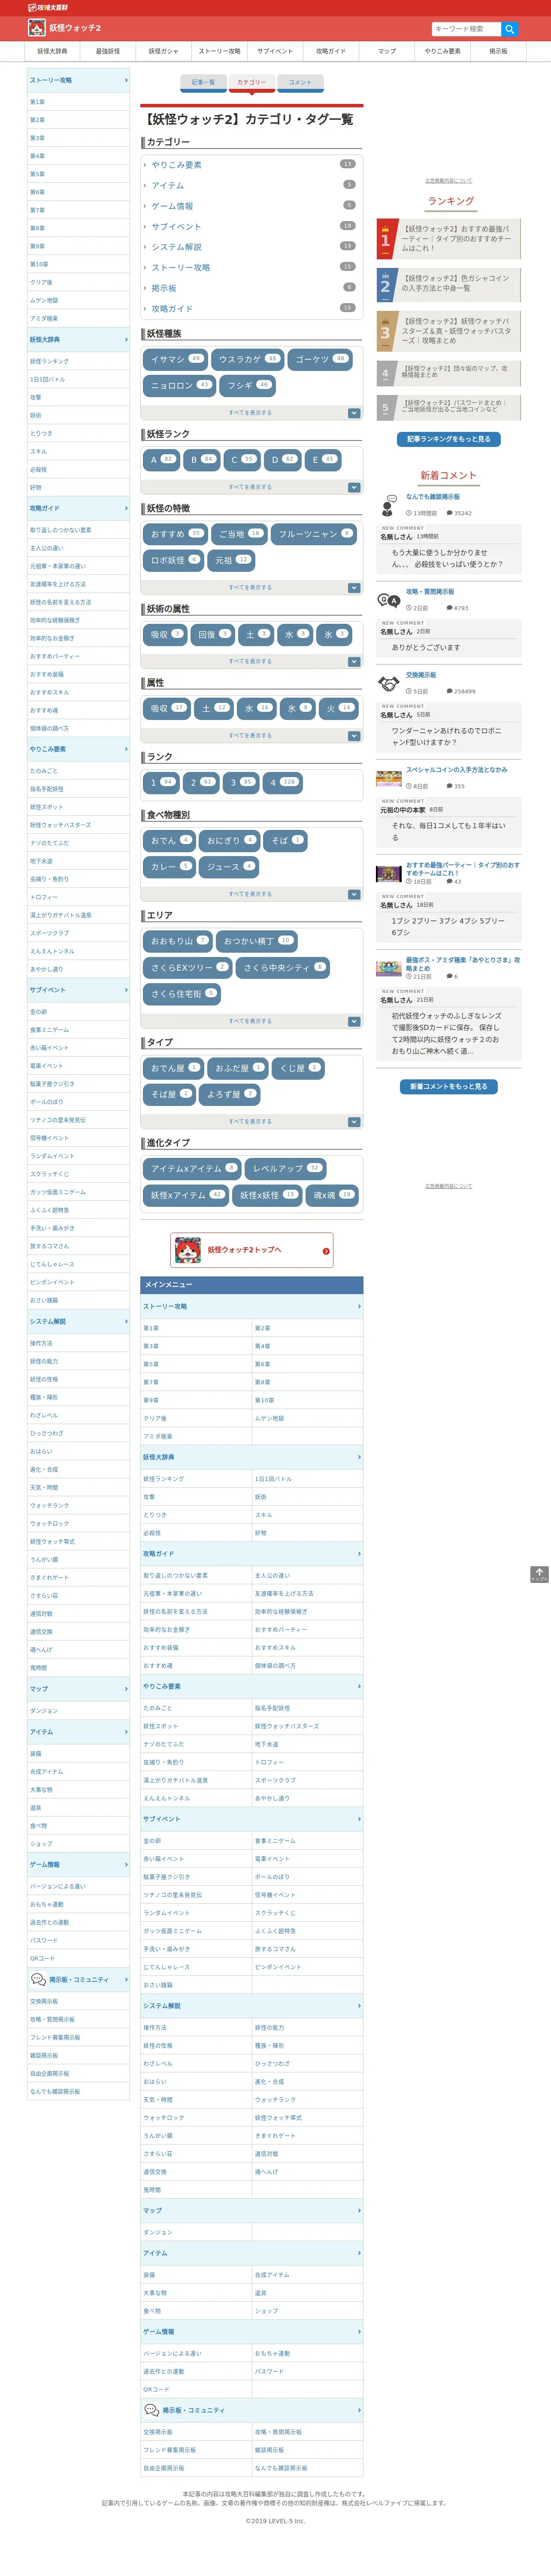The width and height of the screenshot is (551, 2576).
Task: Click the 妖怪ウォッチ2 game logo icon in header
Action: click(37, 28)
